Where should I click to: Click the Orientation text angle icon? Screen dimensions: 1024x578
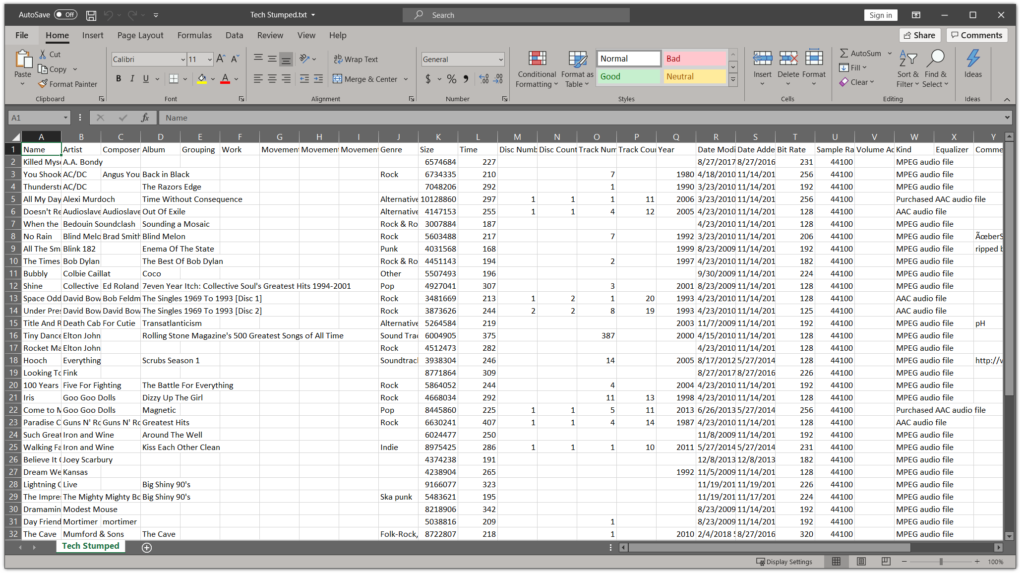tap(304, 59)
